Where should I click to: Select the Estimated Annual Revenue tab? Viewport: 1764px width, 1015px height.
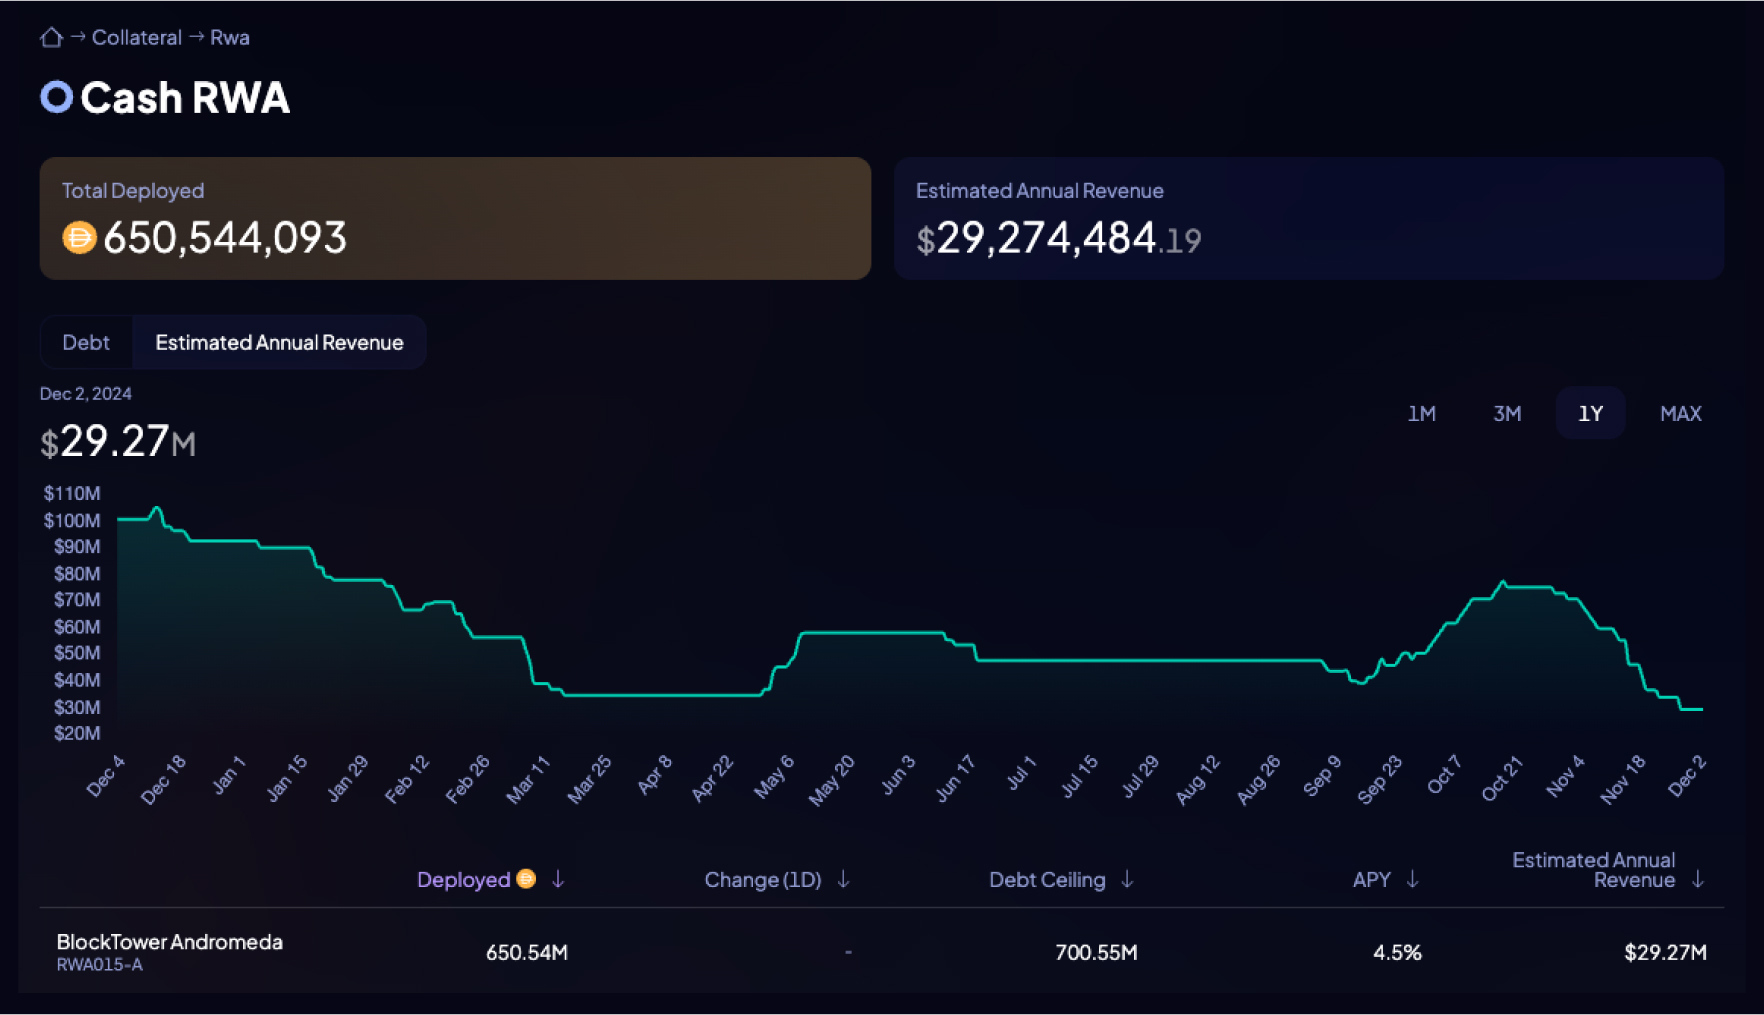click(279, 343)
